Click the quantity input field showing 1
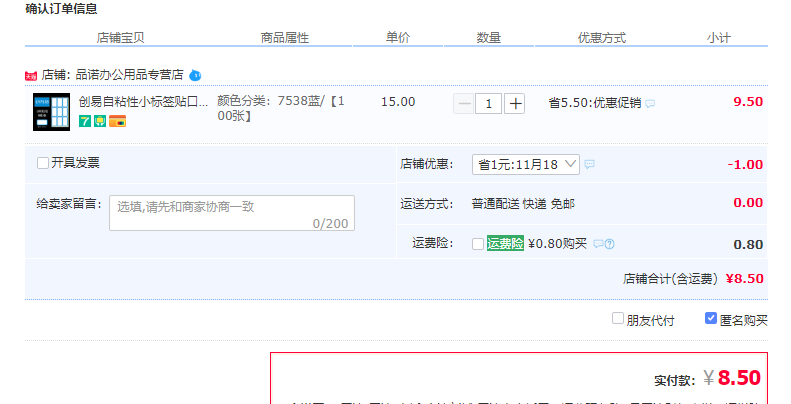 tap(488, 104)
